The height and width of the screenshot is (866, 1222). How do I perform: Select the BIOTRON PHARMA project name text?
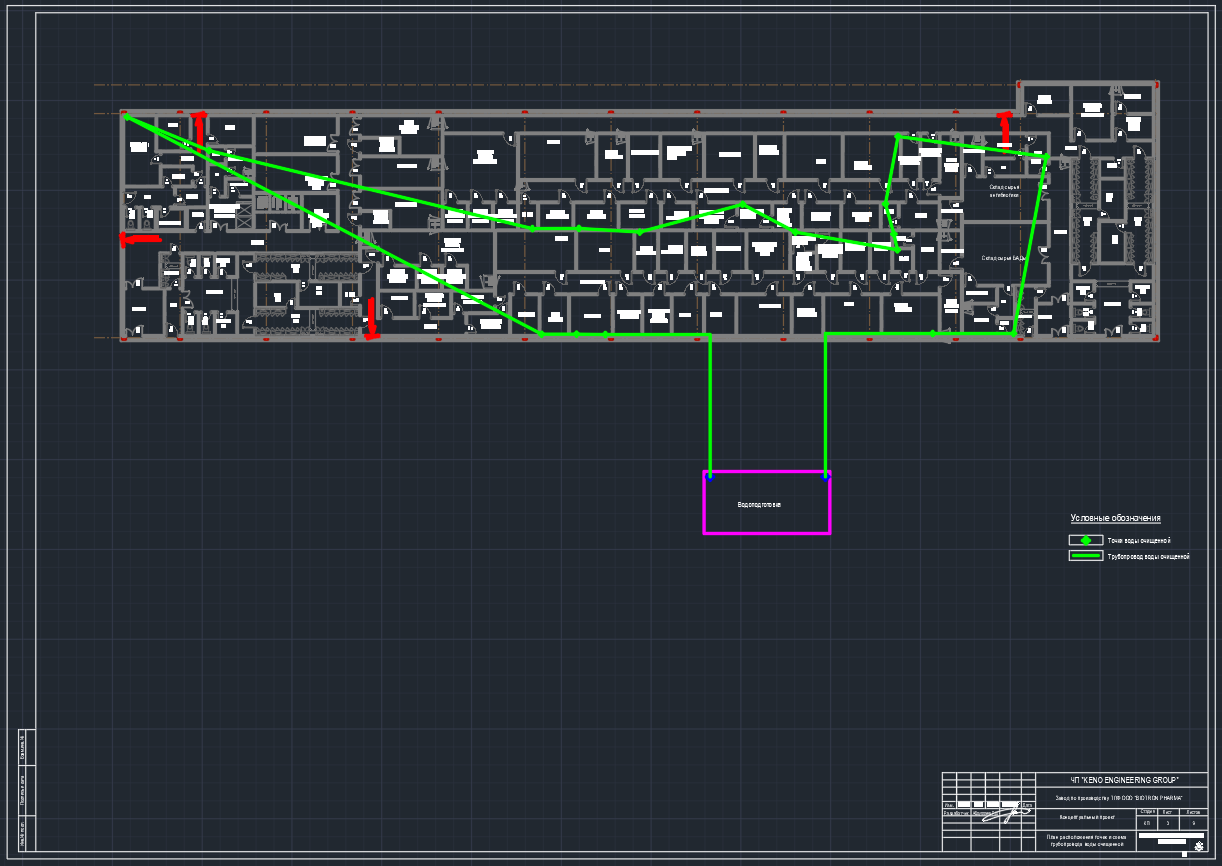tap(1118, 798)
